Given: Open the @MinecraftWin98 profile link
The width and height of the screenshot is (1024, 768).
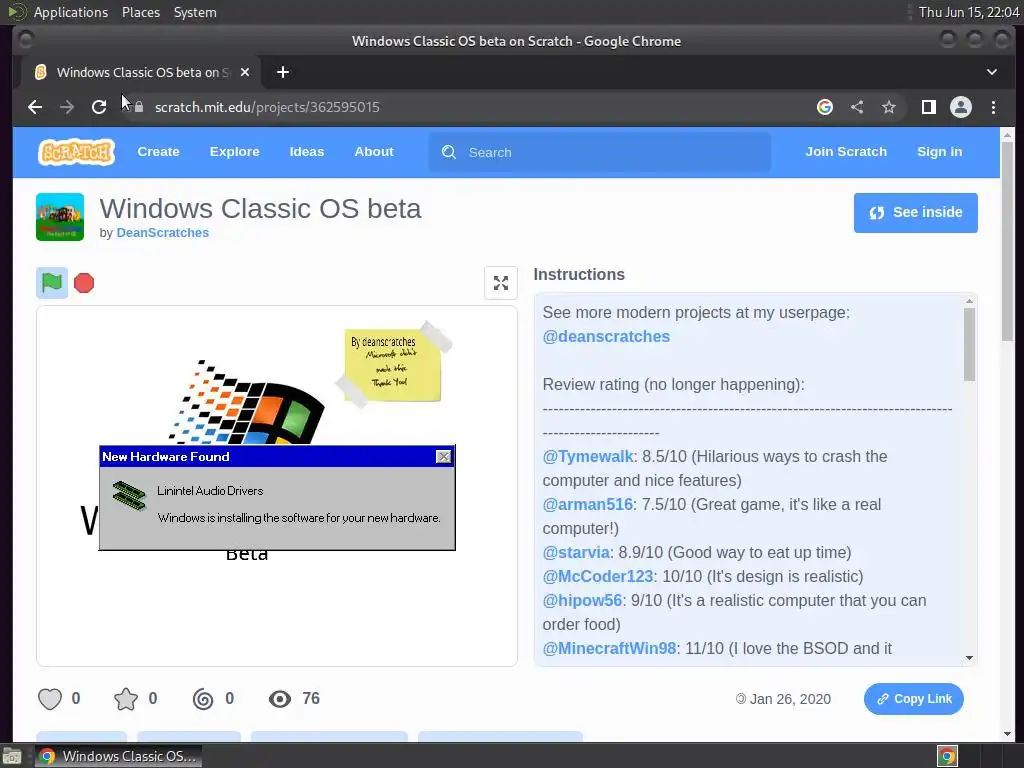Looking at the screenshot, I should 609,648.
